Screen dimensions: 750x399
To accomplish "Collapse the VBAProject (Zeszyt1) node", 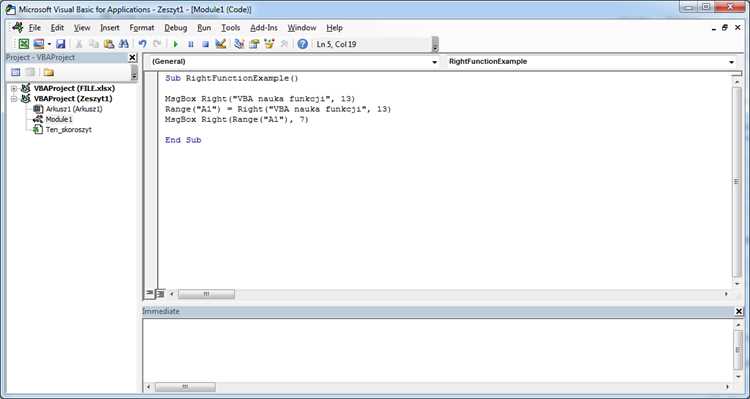I will click(x=14, y=99).
